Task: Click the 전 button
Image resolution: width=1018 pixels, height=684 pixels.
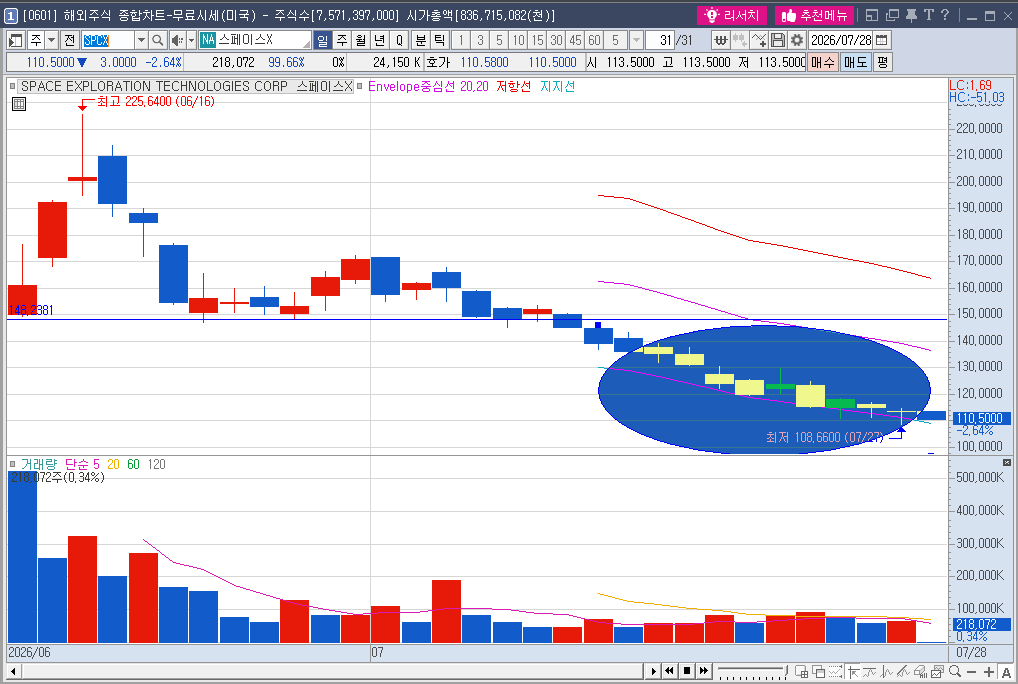Action: click(x=69, y=40)
